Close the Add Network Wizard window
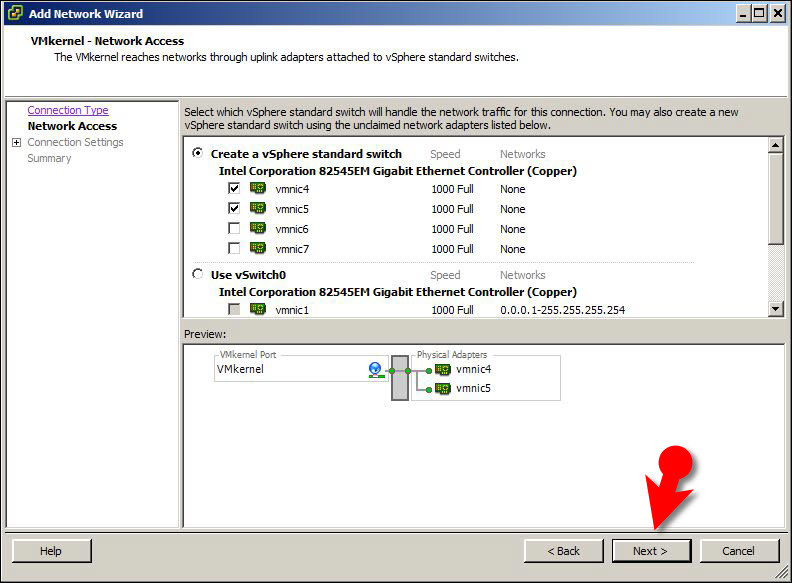 pos(778,14)
